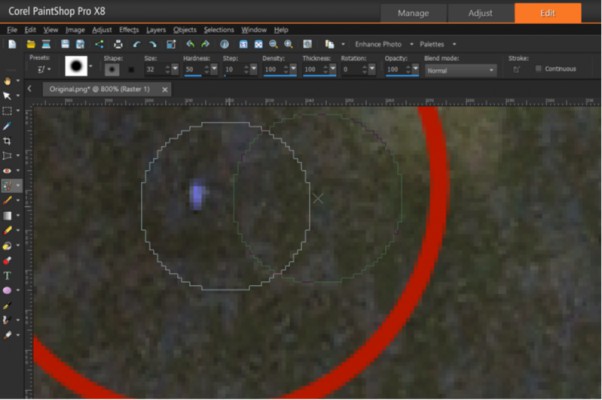
Task: Select the Straighten perspective tool
Action: pyautogui.click(x=7, y=156)
